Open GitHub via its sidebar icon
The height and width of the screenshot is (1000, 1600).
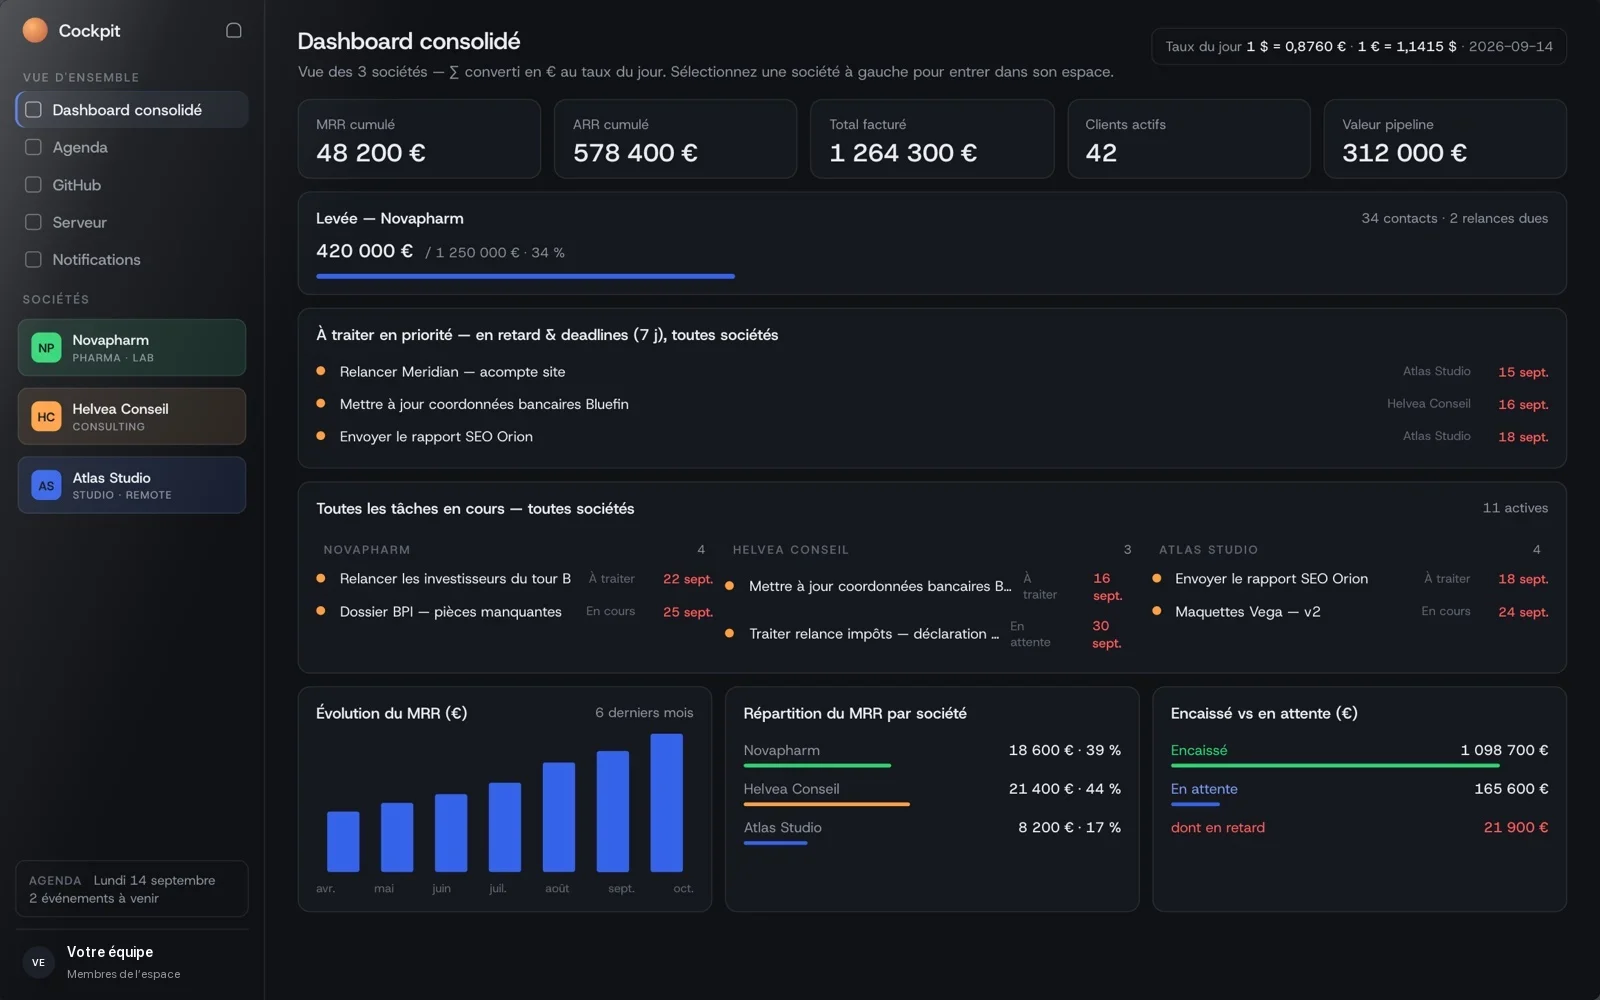click(33, 185)
